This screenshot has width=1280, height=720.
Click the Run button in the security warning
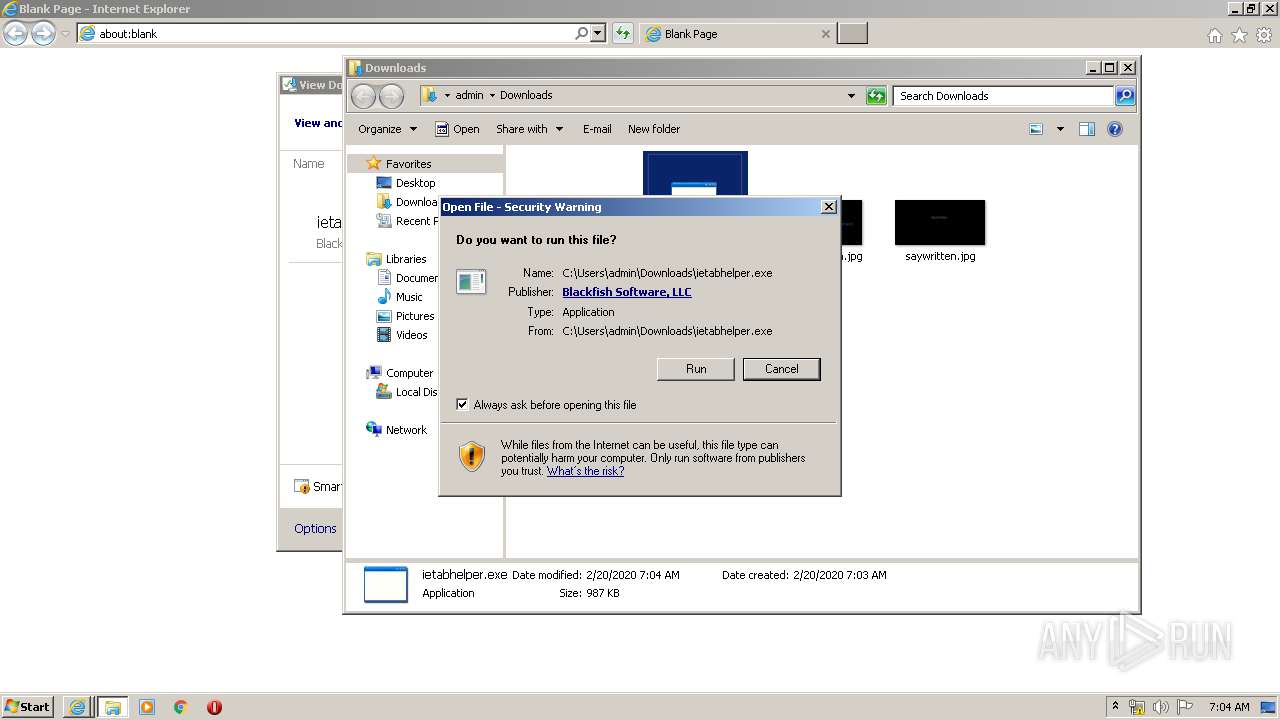[x=696, y=369]
